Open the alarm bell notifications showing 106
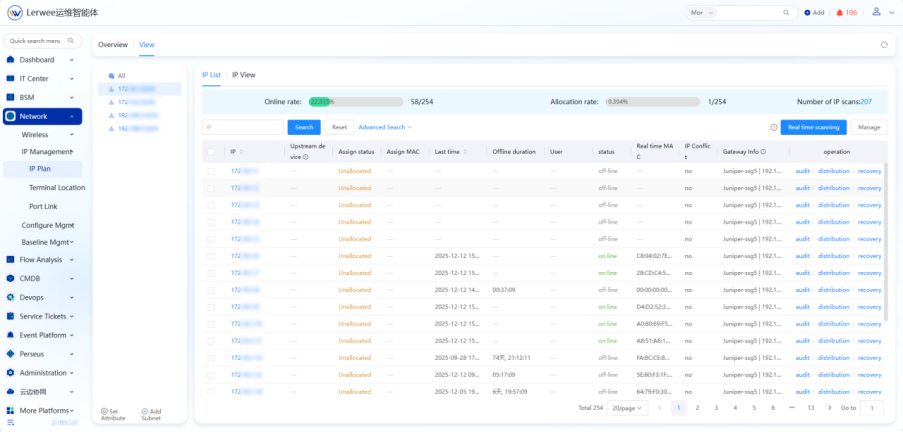This screenshot has width=903, height=432. click(839, 13)
